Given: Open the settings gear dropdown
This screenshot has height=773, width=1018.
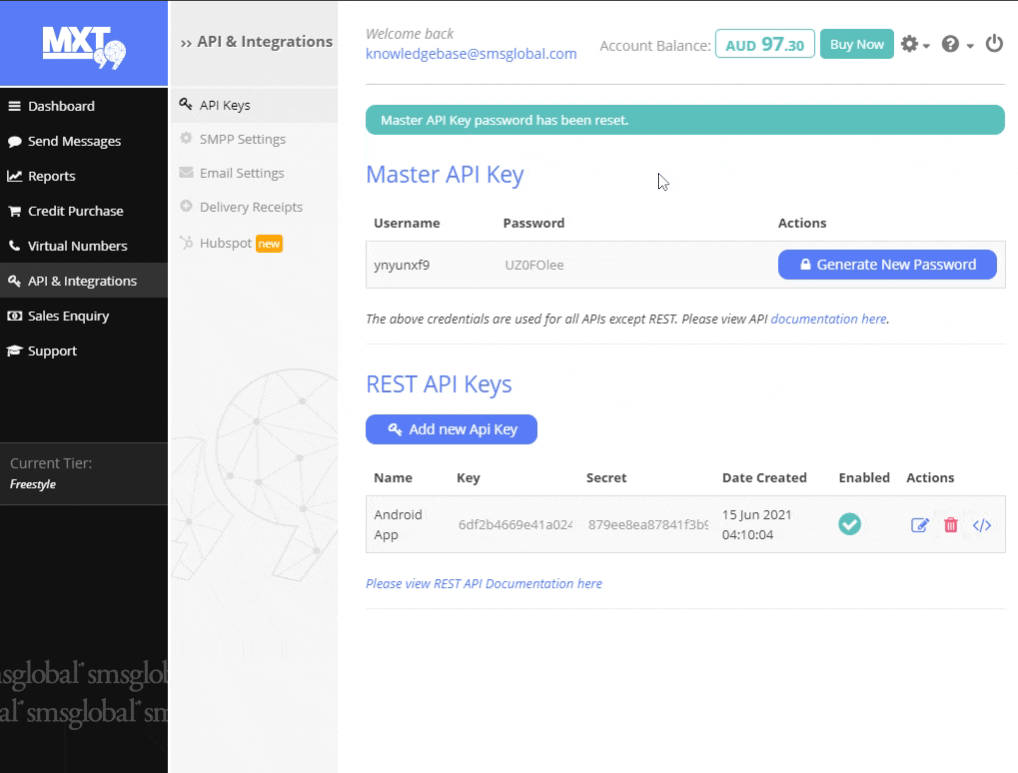Looking at the screenshot, I should click(x=914, y=44).
